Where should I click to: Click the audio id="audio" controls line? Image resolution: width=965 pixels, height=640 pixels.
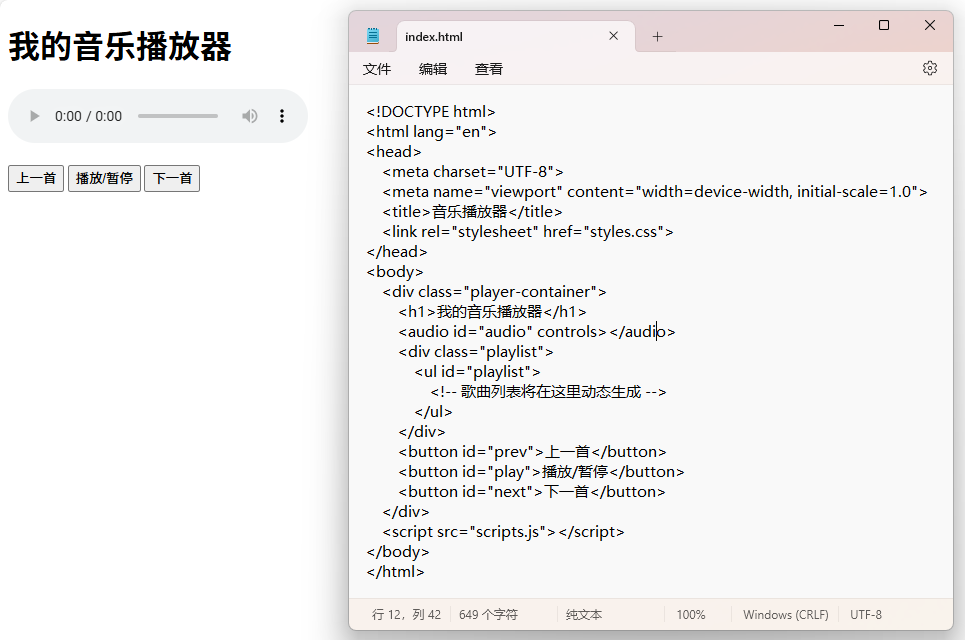pos(537,332)
